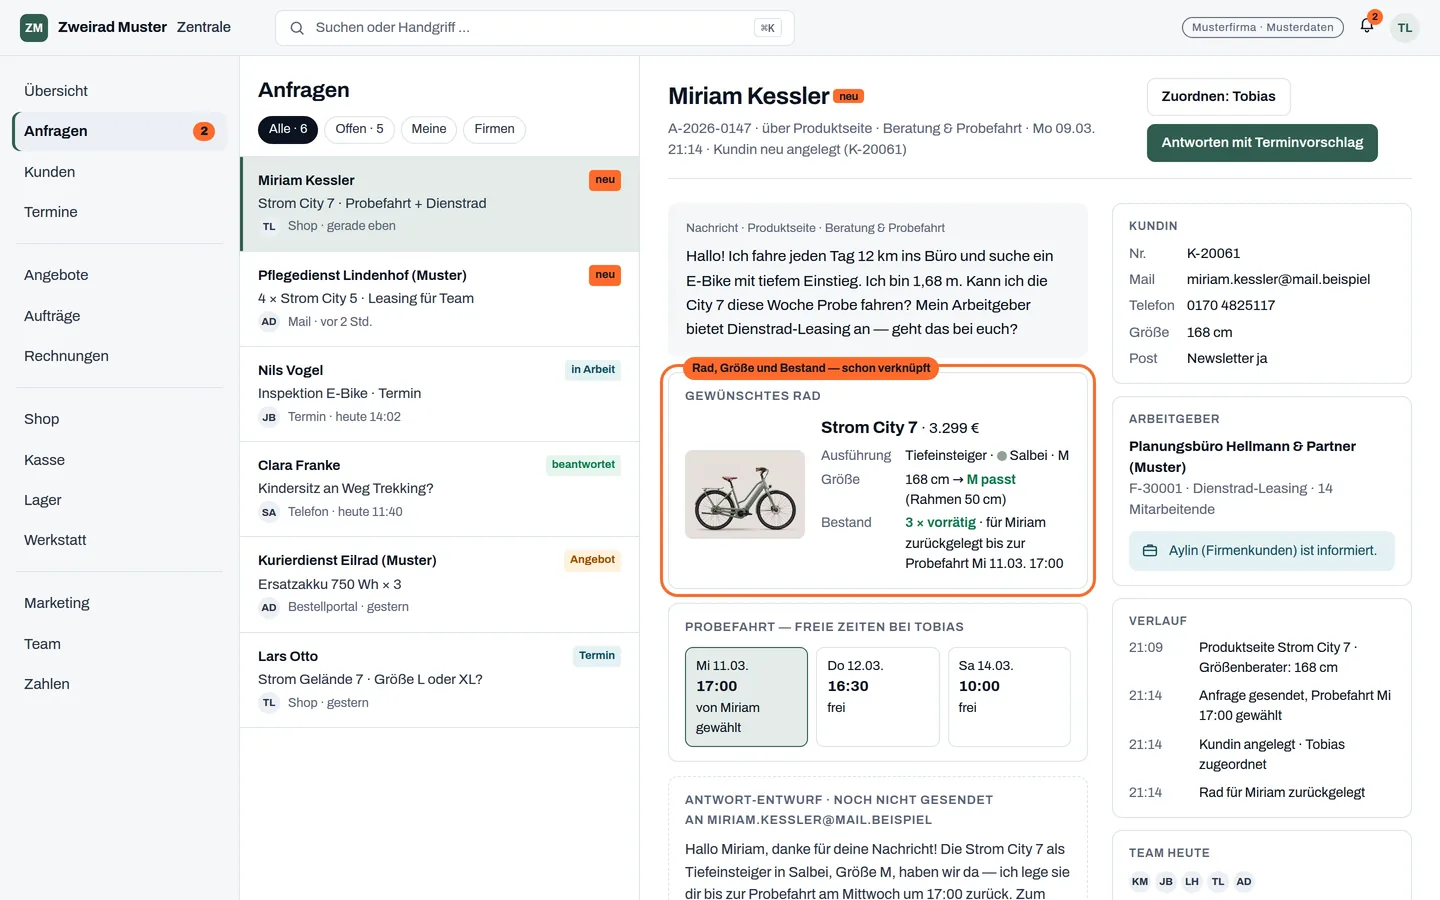
Task: Choose the Do 12.03. 16:30 slot
Action: pos(877,697)
